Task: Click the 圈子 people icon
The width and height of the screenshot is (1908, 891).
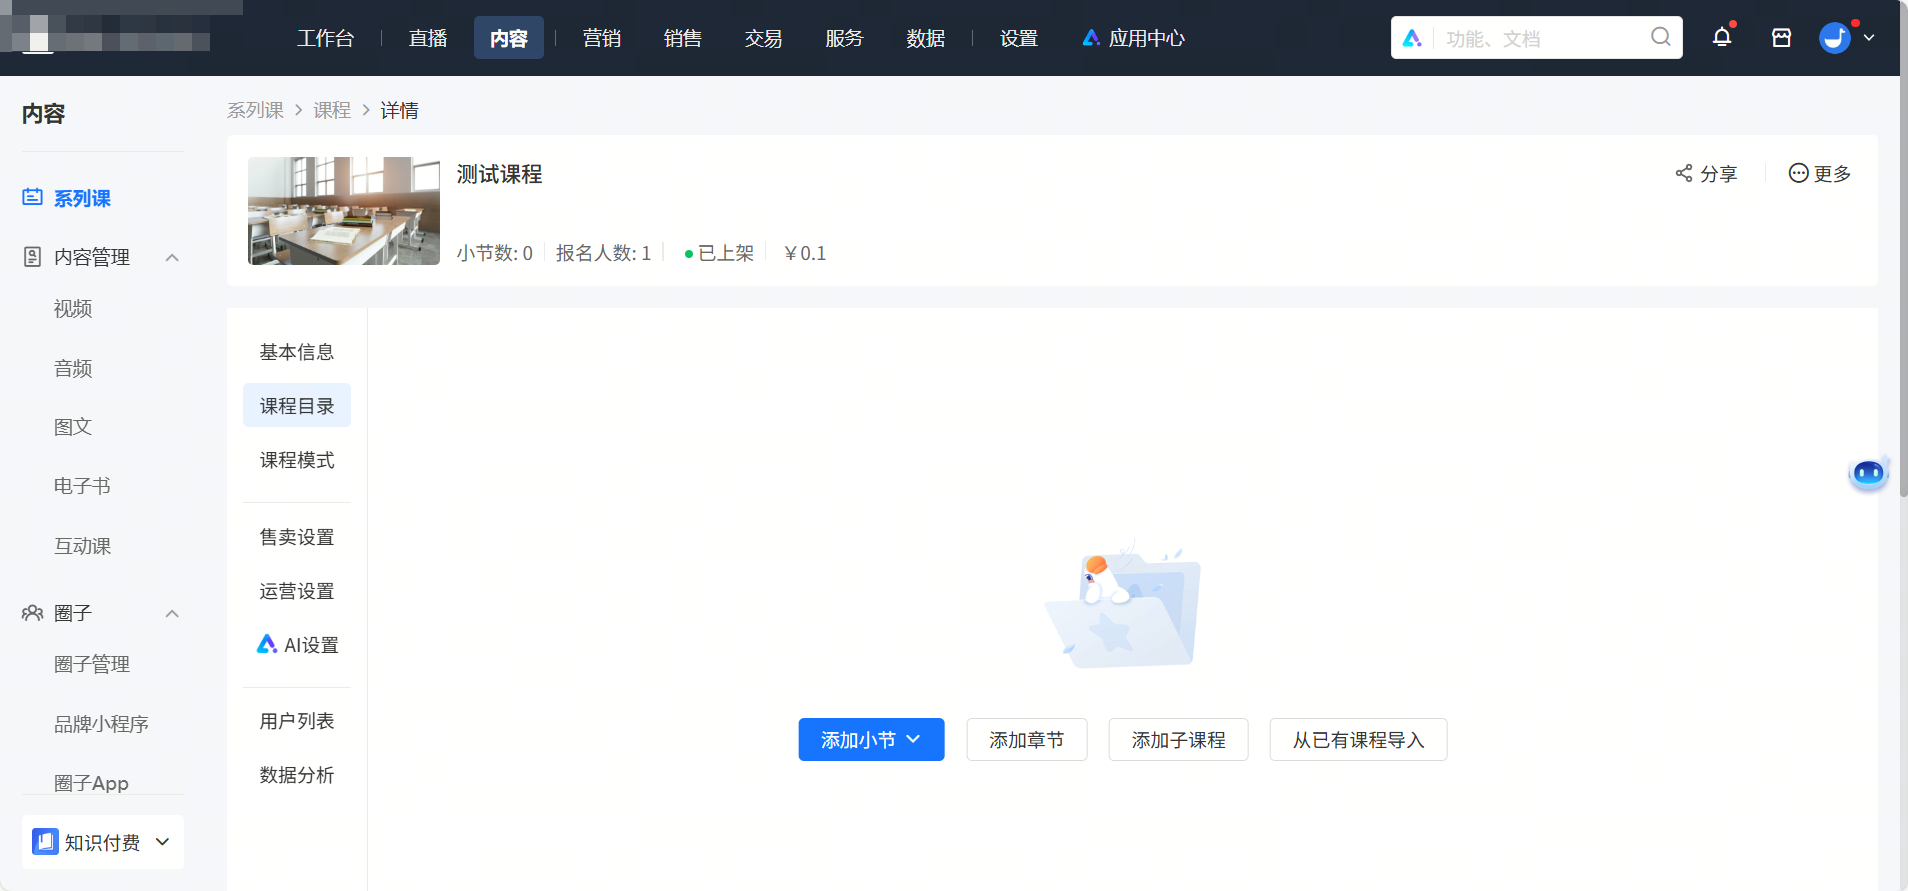Action: (x=33, y=613)
